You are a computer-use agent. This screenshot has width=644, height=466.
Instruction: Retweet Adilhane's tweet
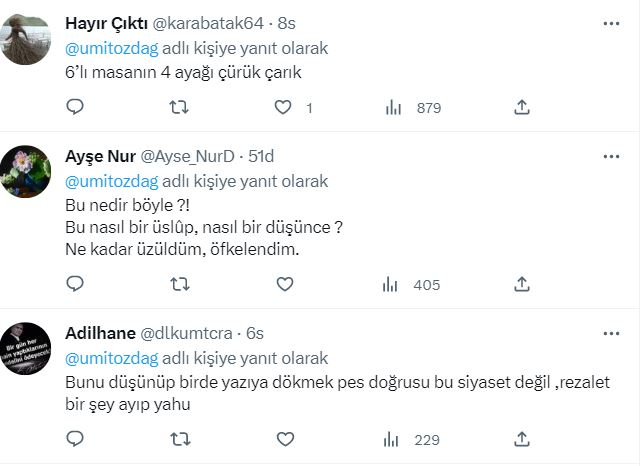pyautogui.click(x=180, y=438)
